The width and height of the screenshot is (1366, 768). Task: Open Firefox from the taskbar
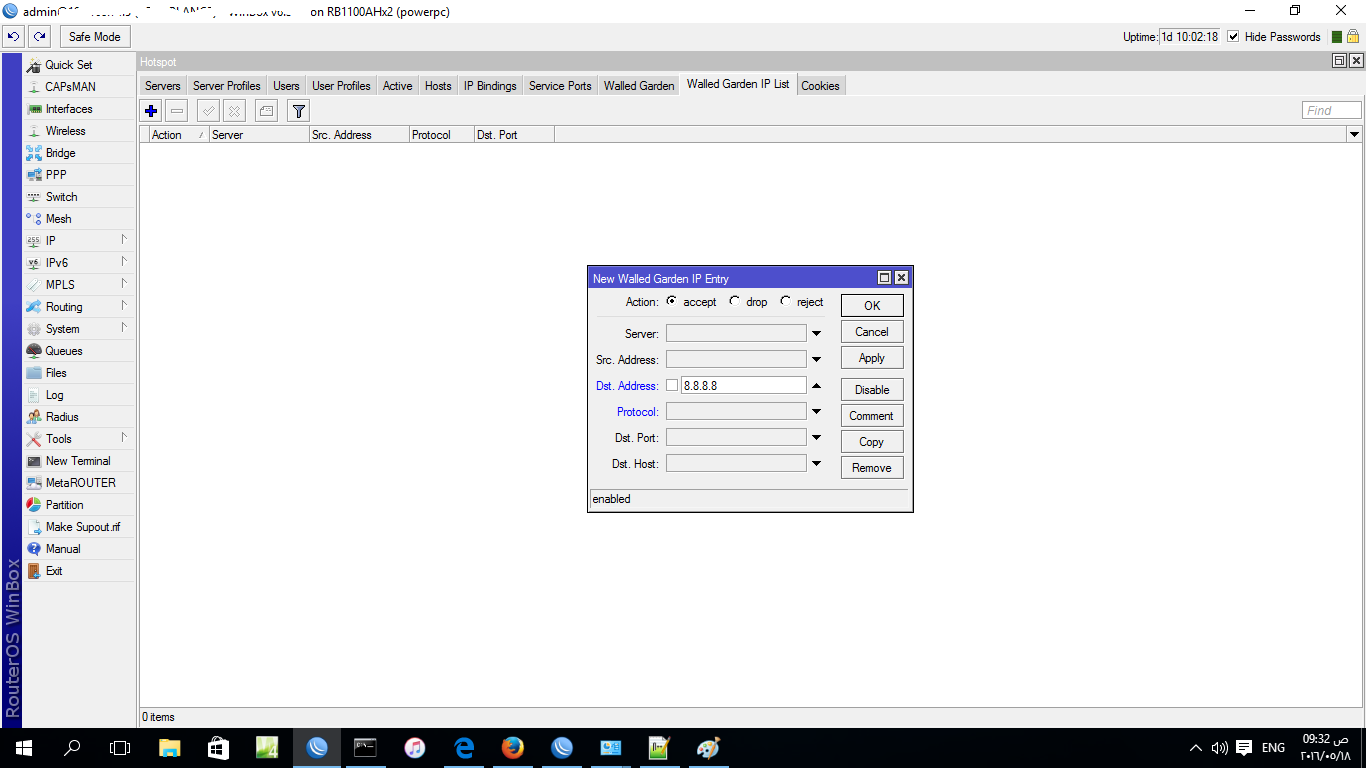coord(513,748)
